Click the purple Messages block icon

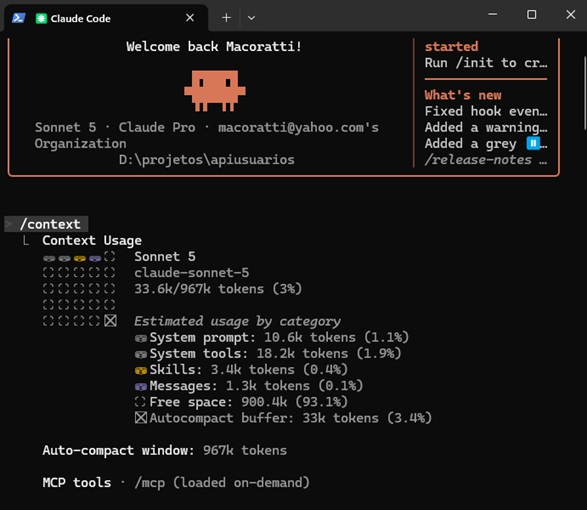[141, 387]
